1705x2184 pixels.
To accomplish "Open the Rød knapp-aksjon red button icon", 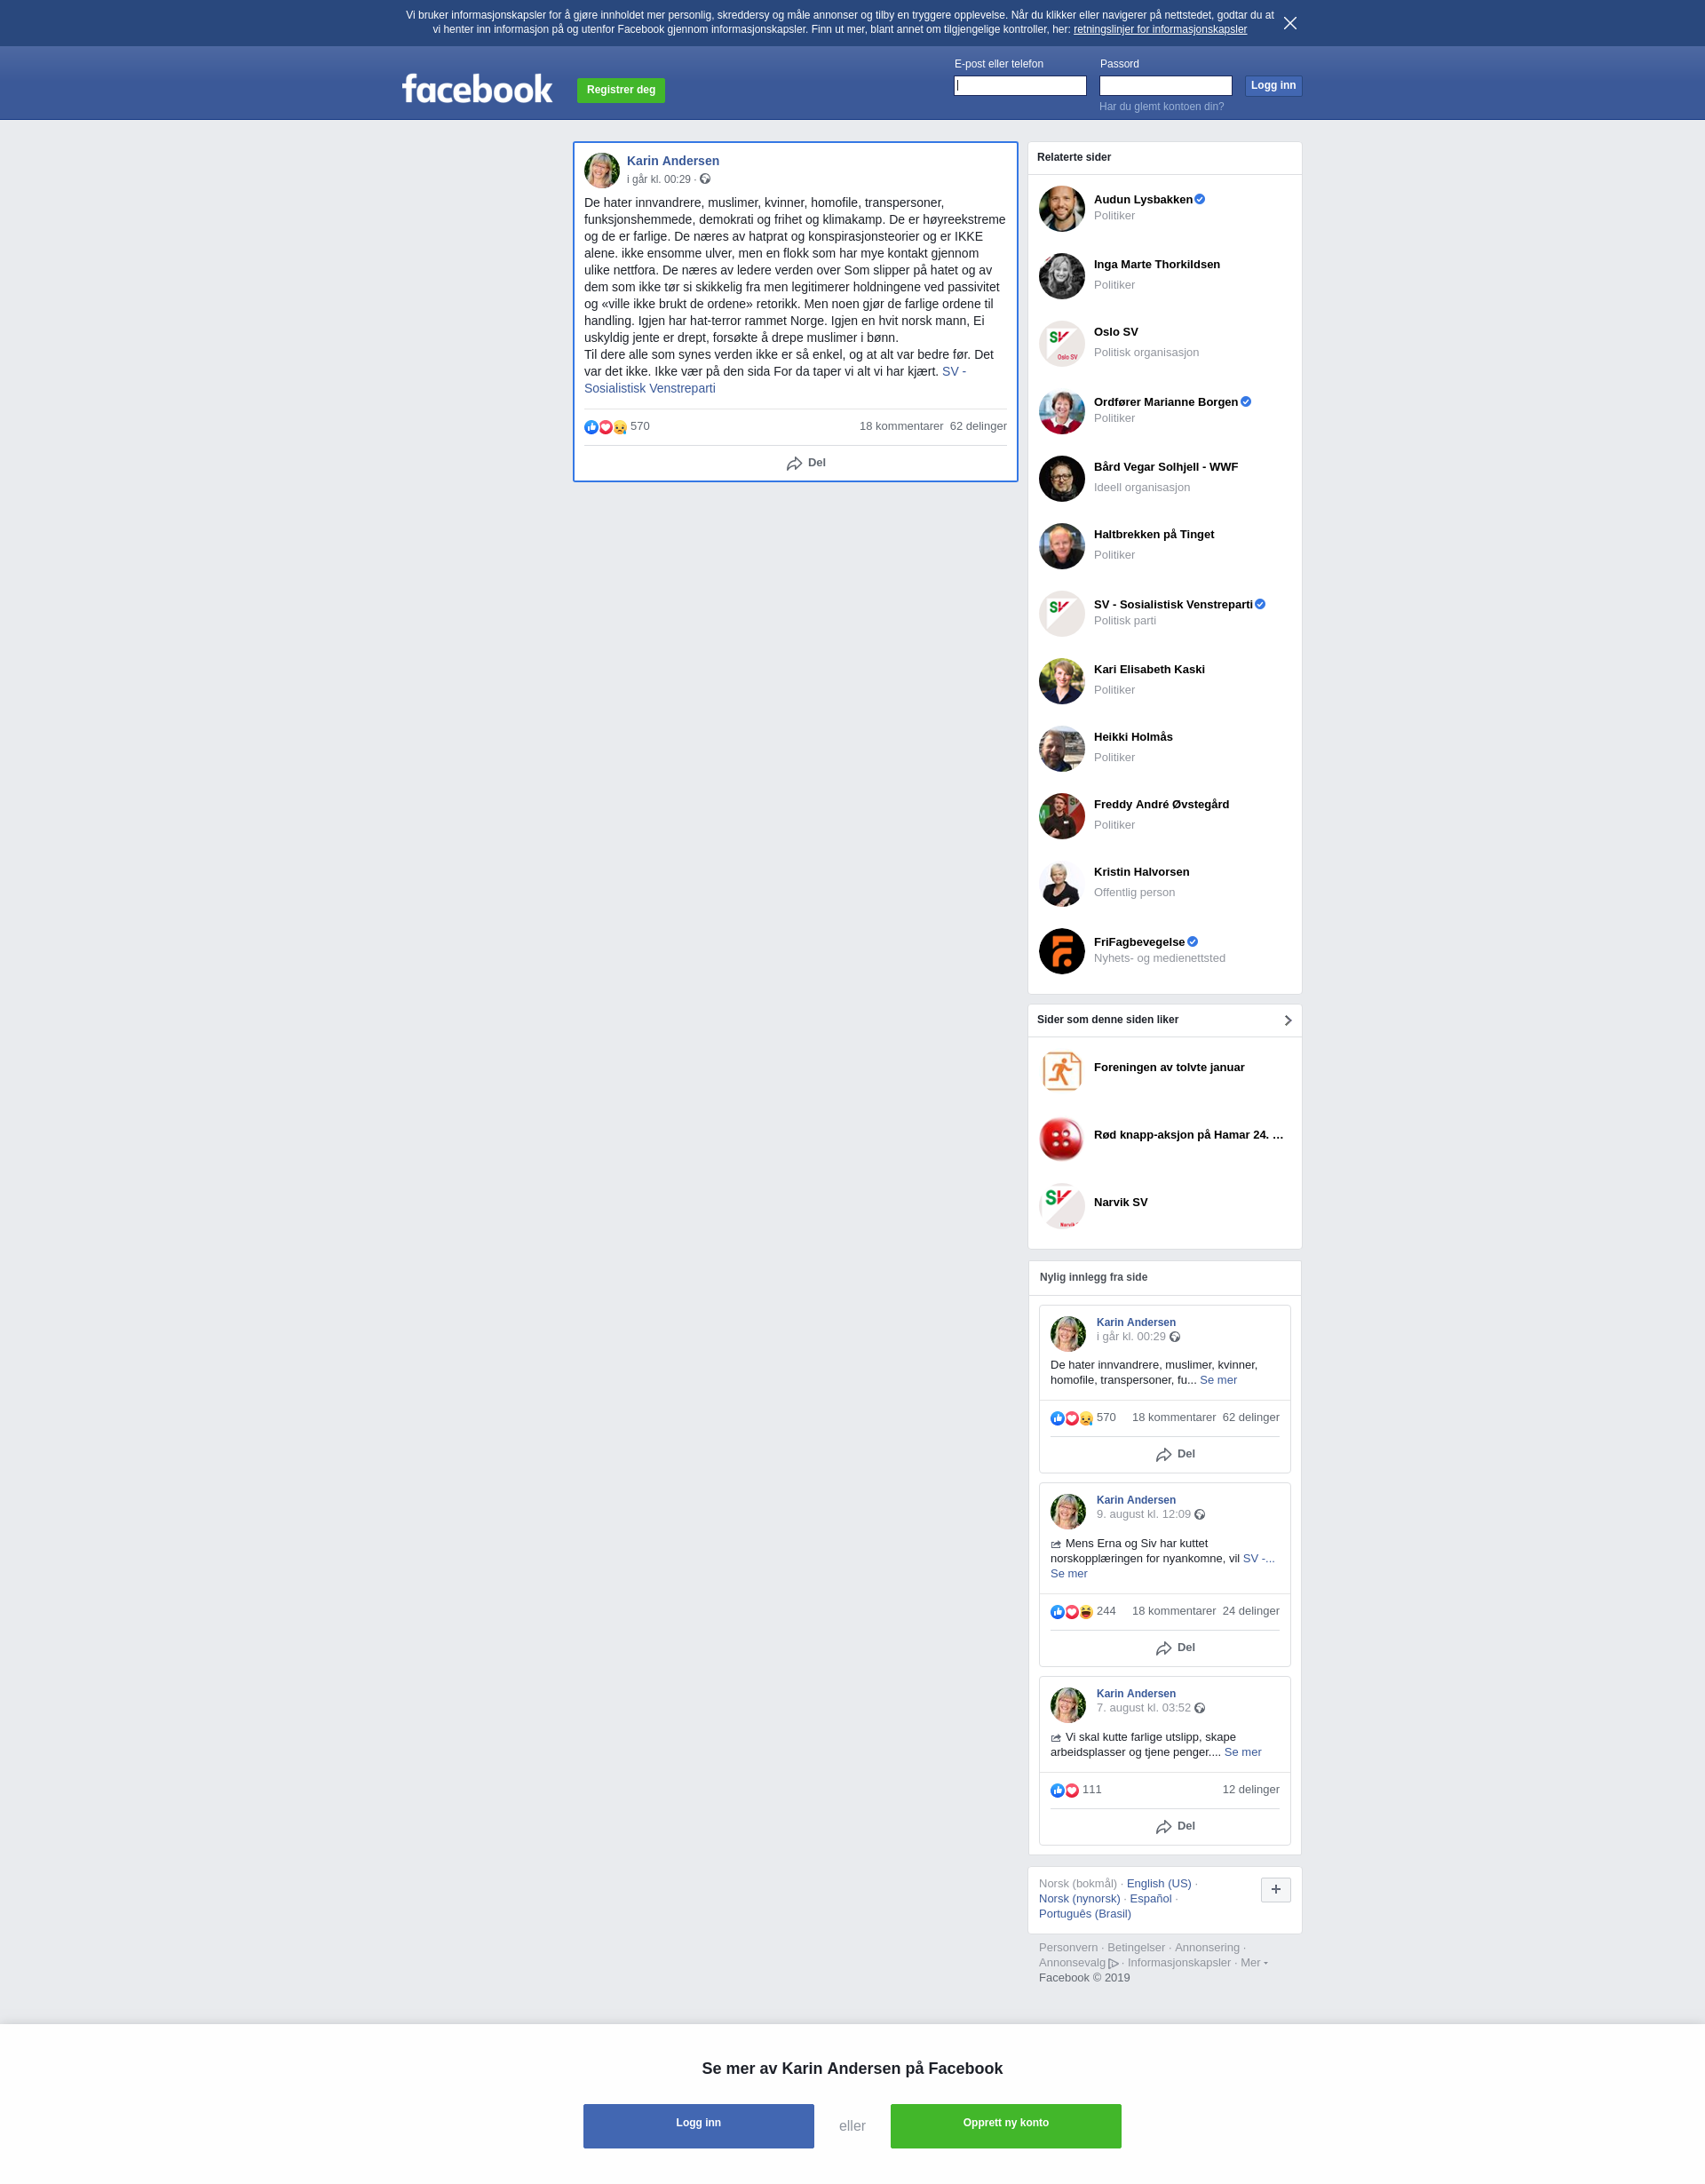I will coord(1062,1139).
